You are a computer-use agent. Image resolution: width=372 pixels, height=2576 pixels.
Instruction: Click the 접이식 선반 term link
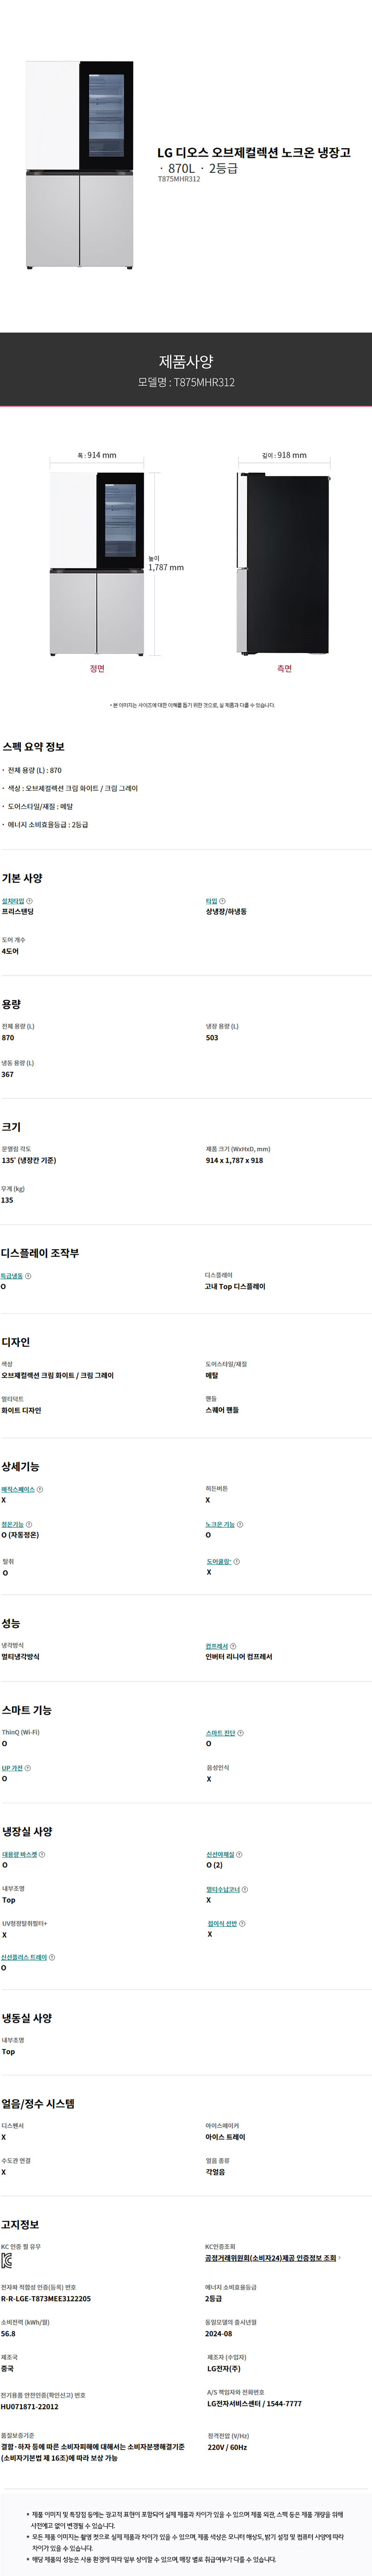point(222,1923)
